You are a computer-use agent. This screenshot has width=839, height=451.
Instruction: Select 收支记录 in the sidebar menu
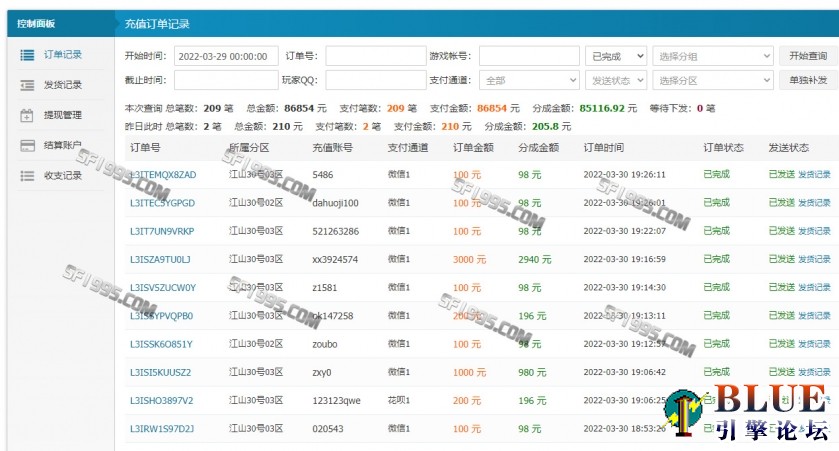(x=63, y=175)
